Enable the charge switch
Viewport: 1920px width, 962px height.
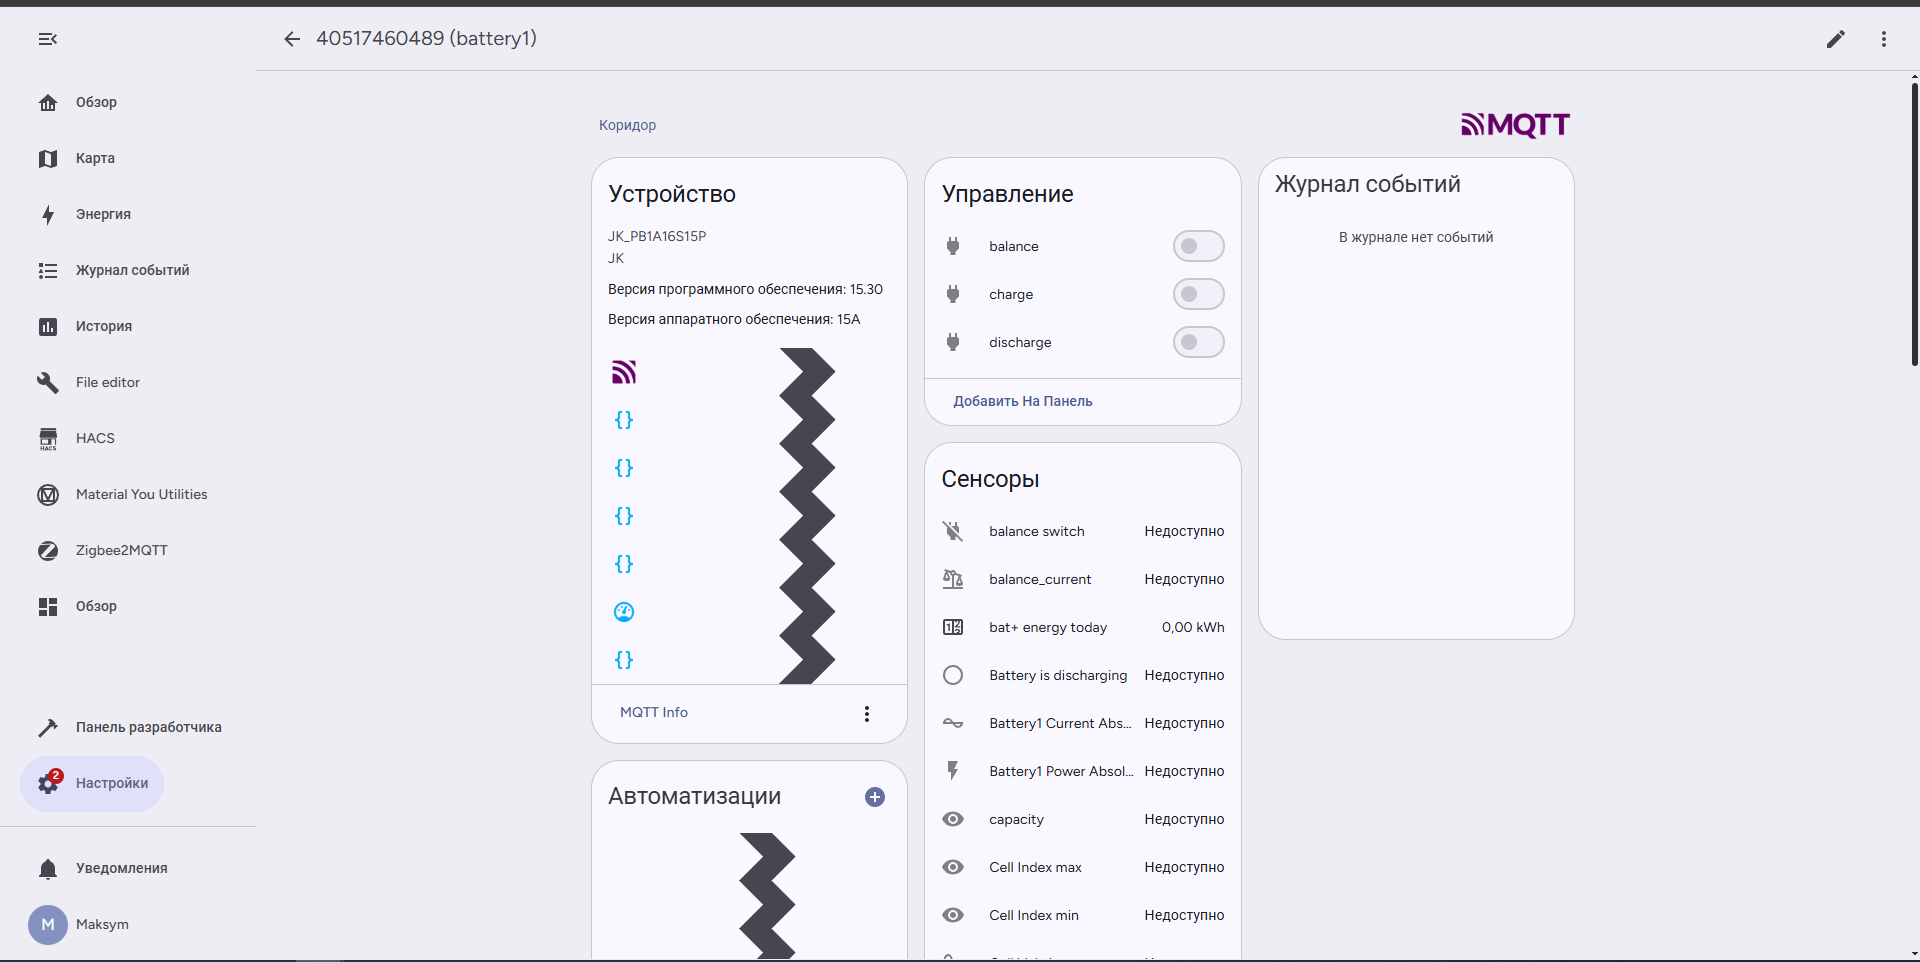coord(1198,294)
